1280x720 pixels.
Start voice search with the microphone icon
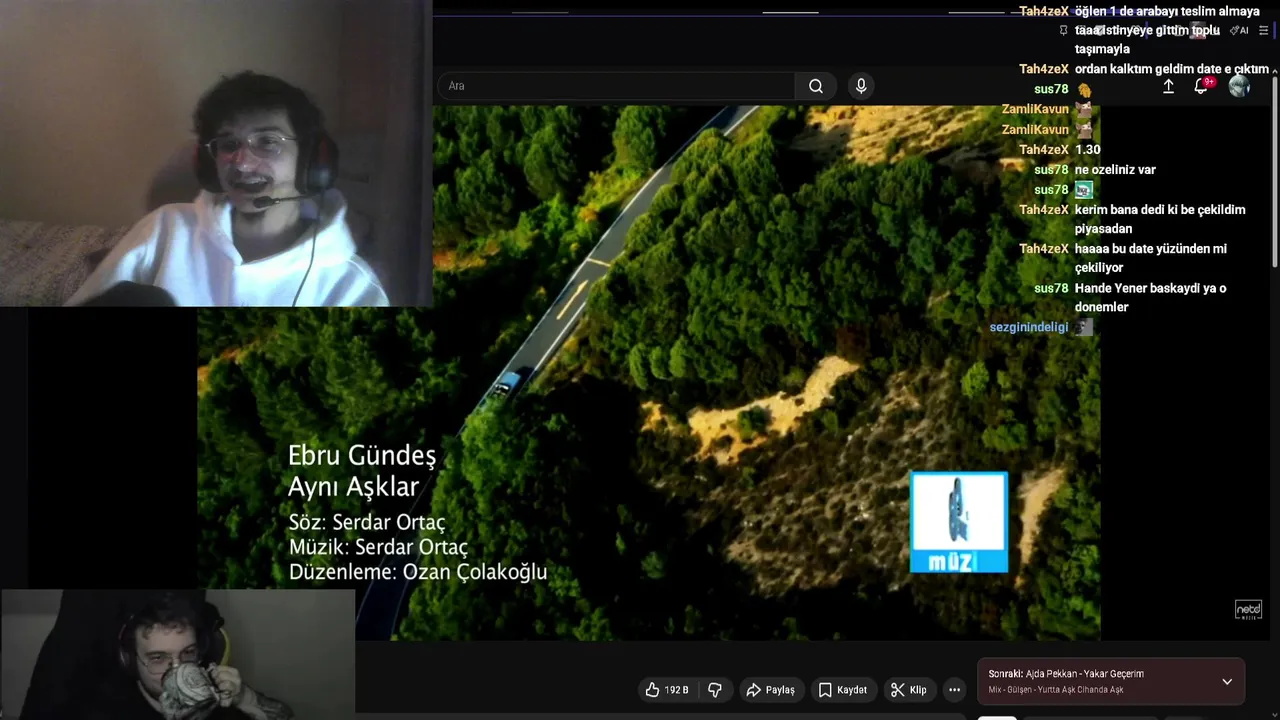[x=861, y=86]
